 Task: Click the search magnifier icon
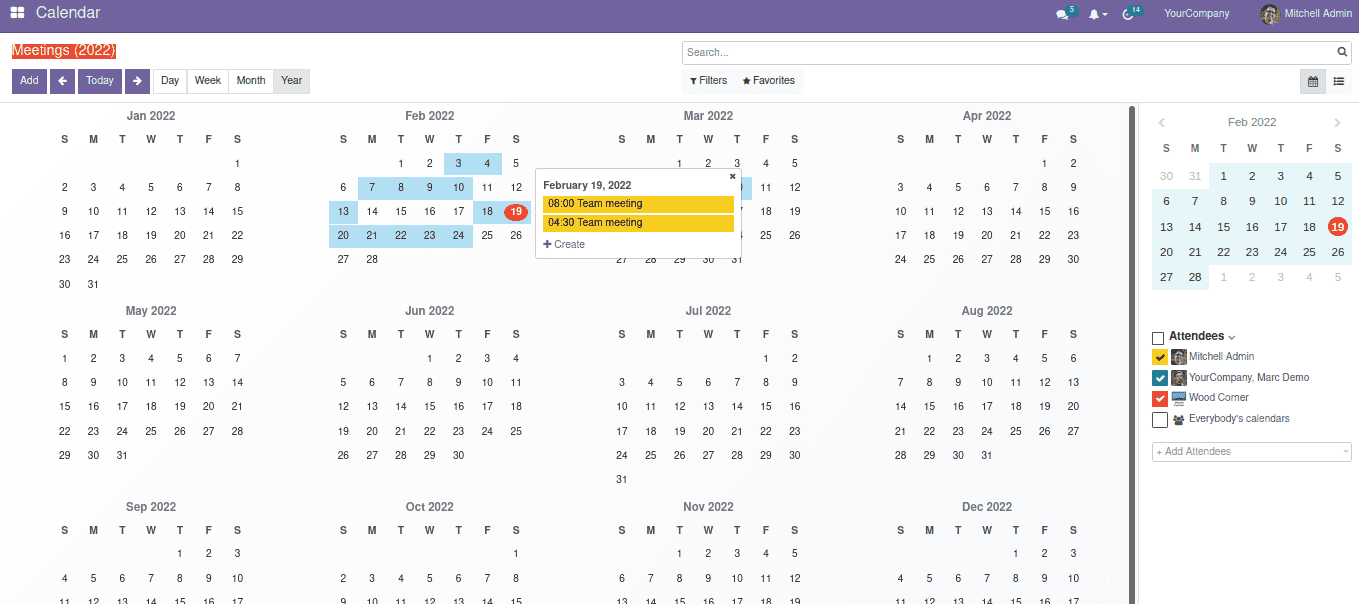[1343, 52]
